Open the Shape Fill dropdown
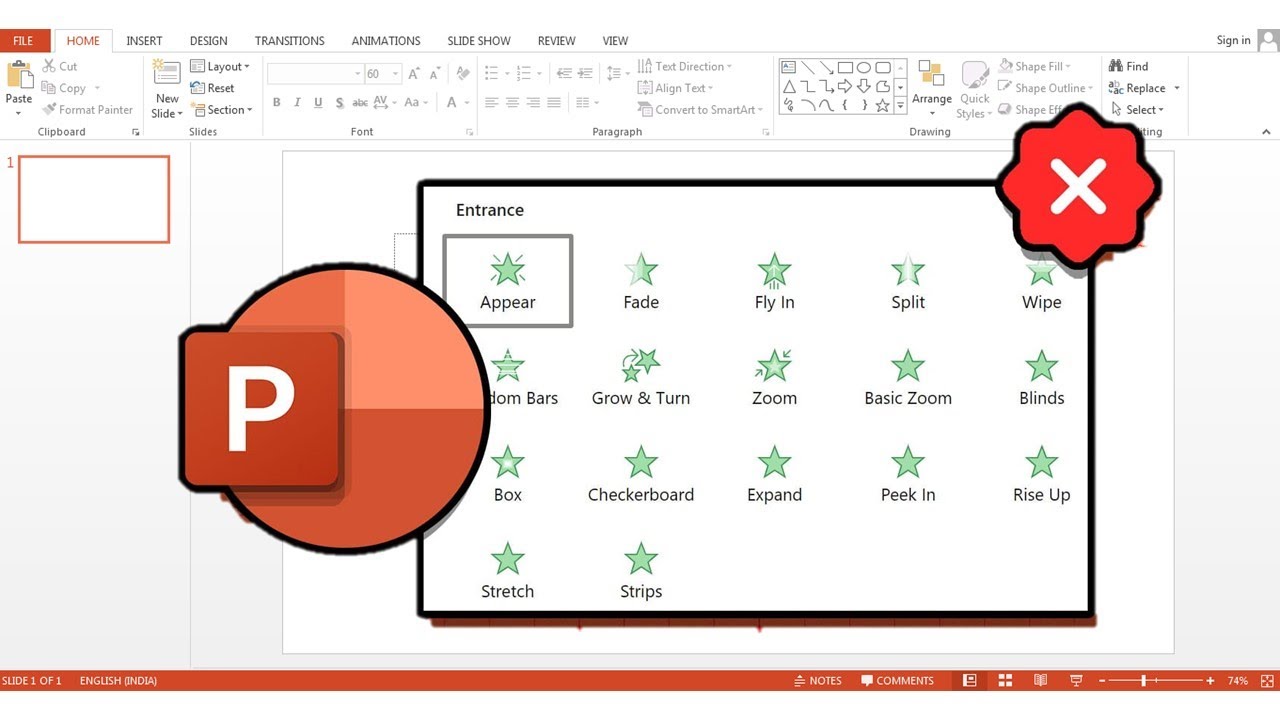 click(x=1035, y=66)
